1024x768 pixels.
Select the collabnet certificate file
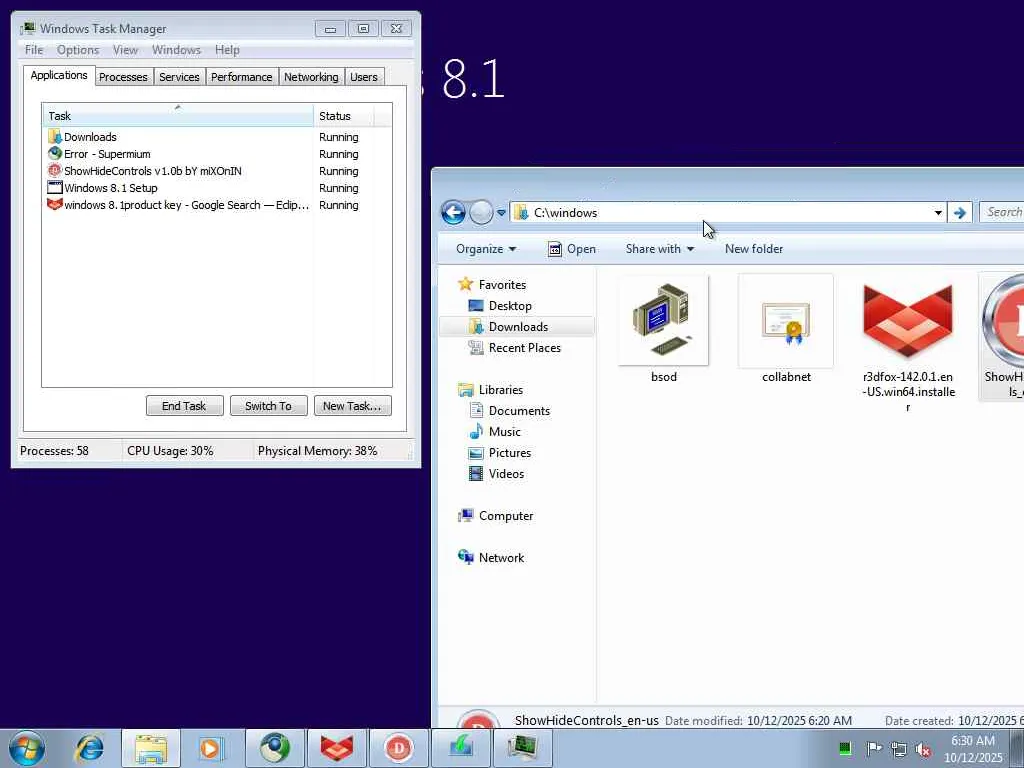[x=786, y=330]
